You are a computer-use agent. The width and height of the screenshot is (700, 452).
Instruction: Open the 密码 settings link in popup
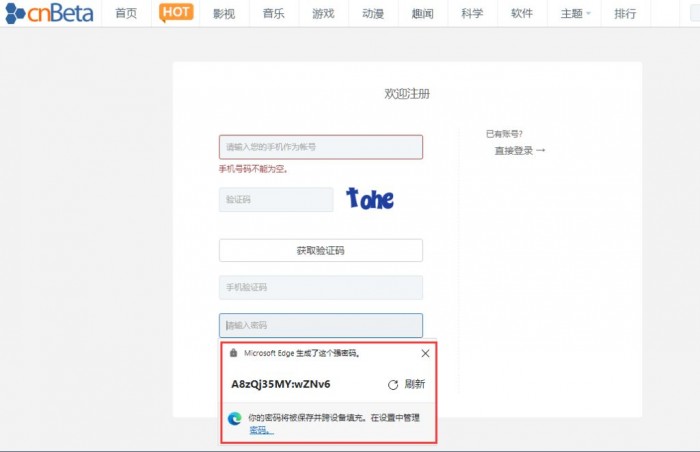(x=260, y=430)
